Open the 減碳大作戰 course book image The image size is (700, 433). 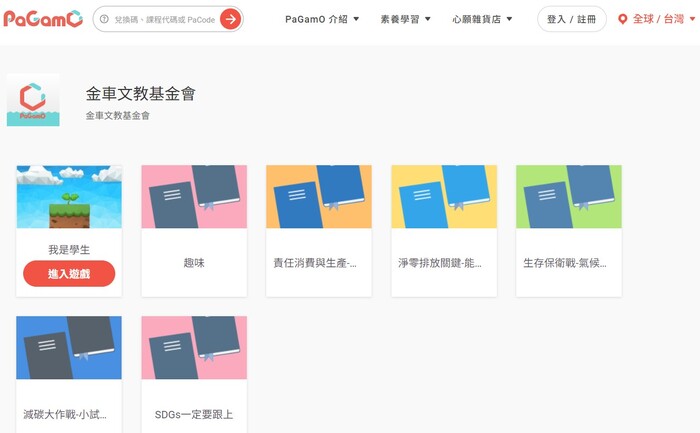pyautogui.click(x=69, y=348)
